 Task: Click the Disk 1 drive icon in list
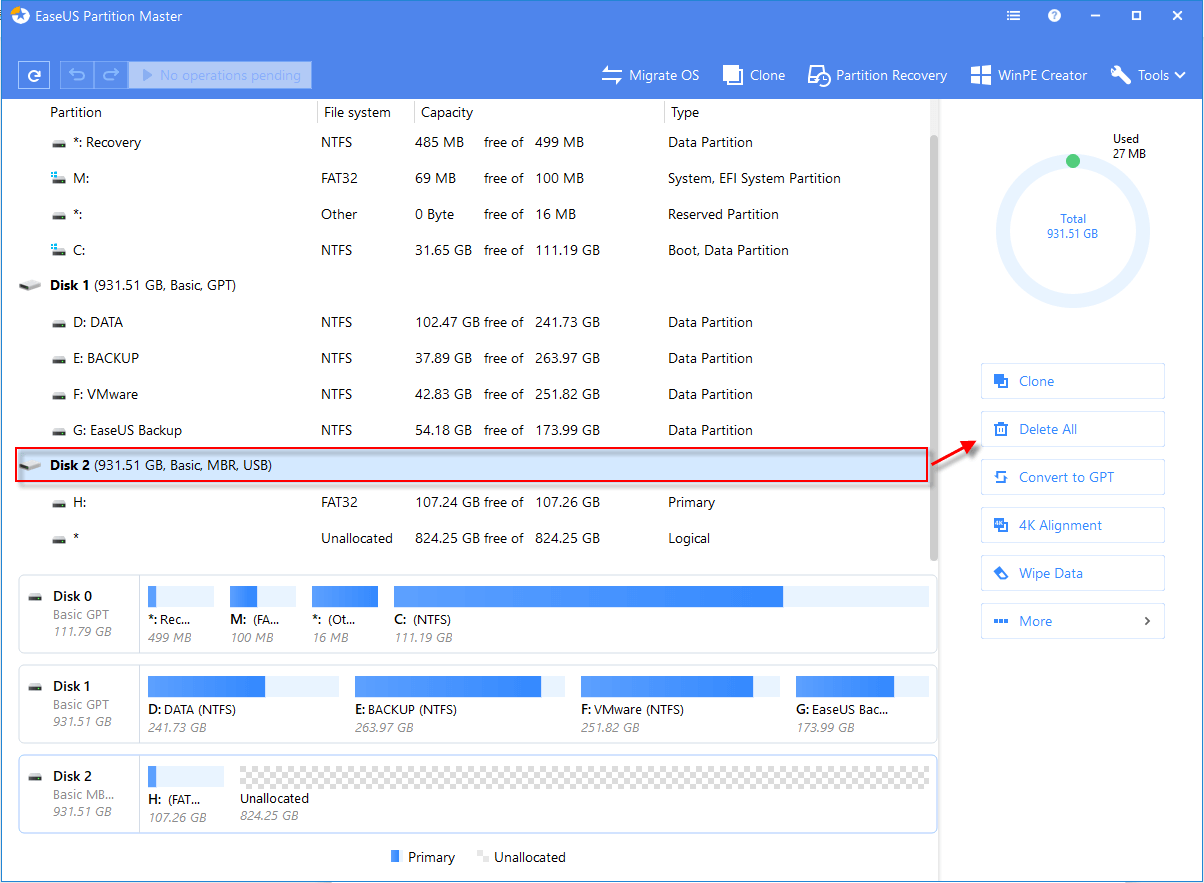point(31,286)
